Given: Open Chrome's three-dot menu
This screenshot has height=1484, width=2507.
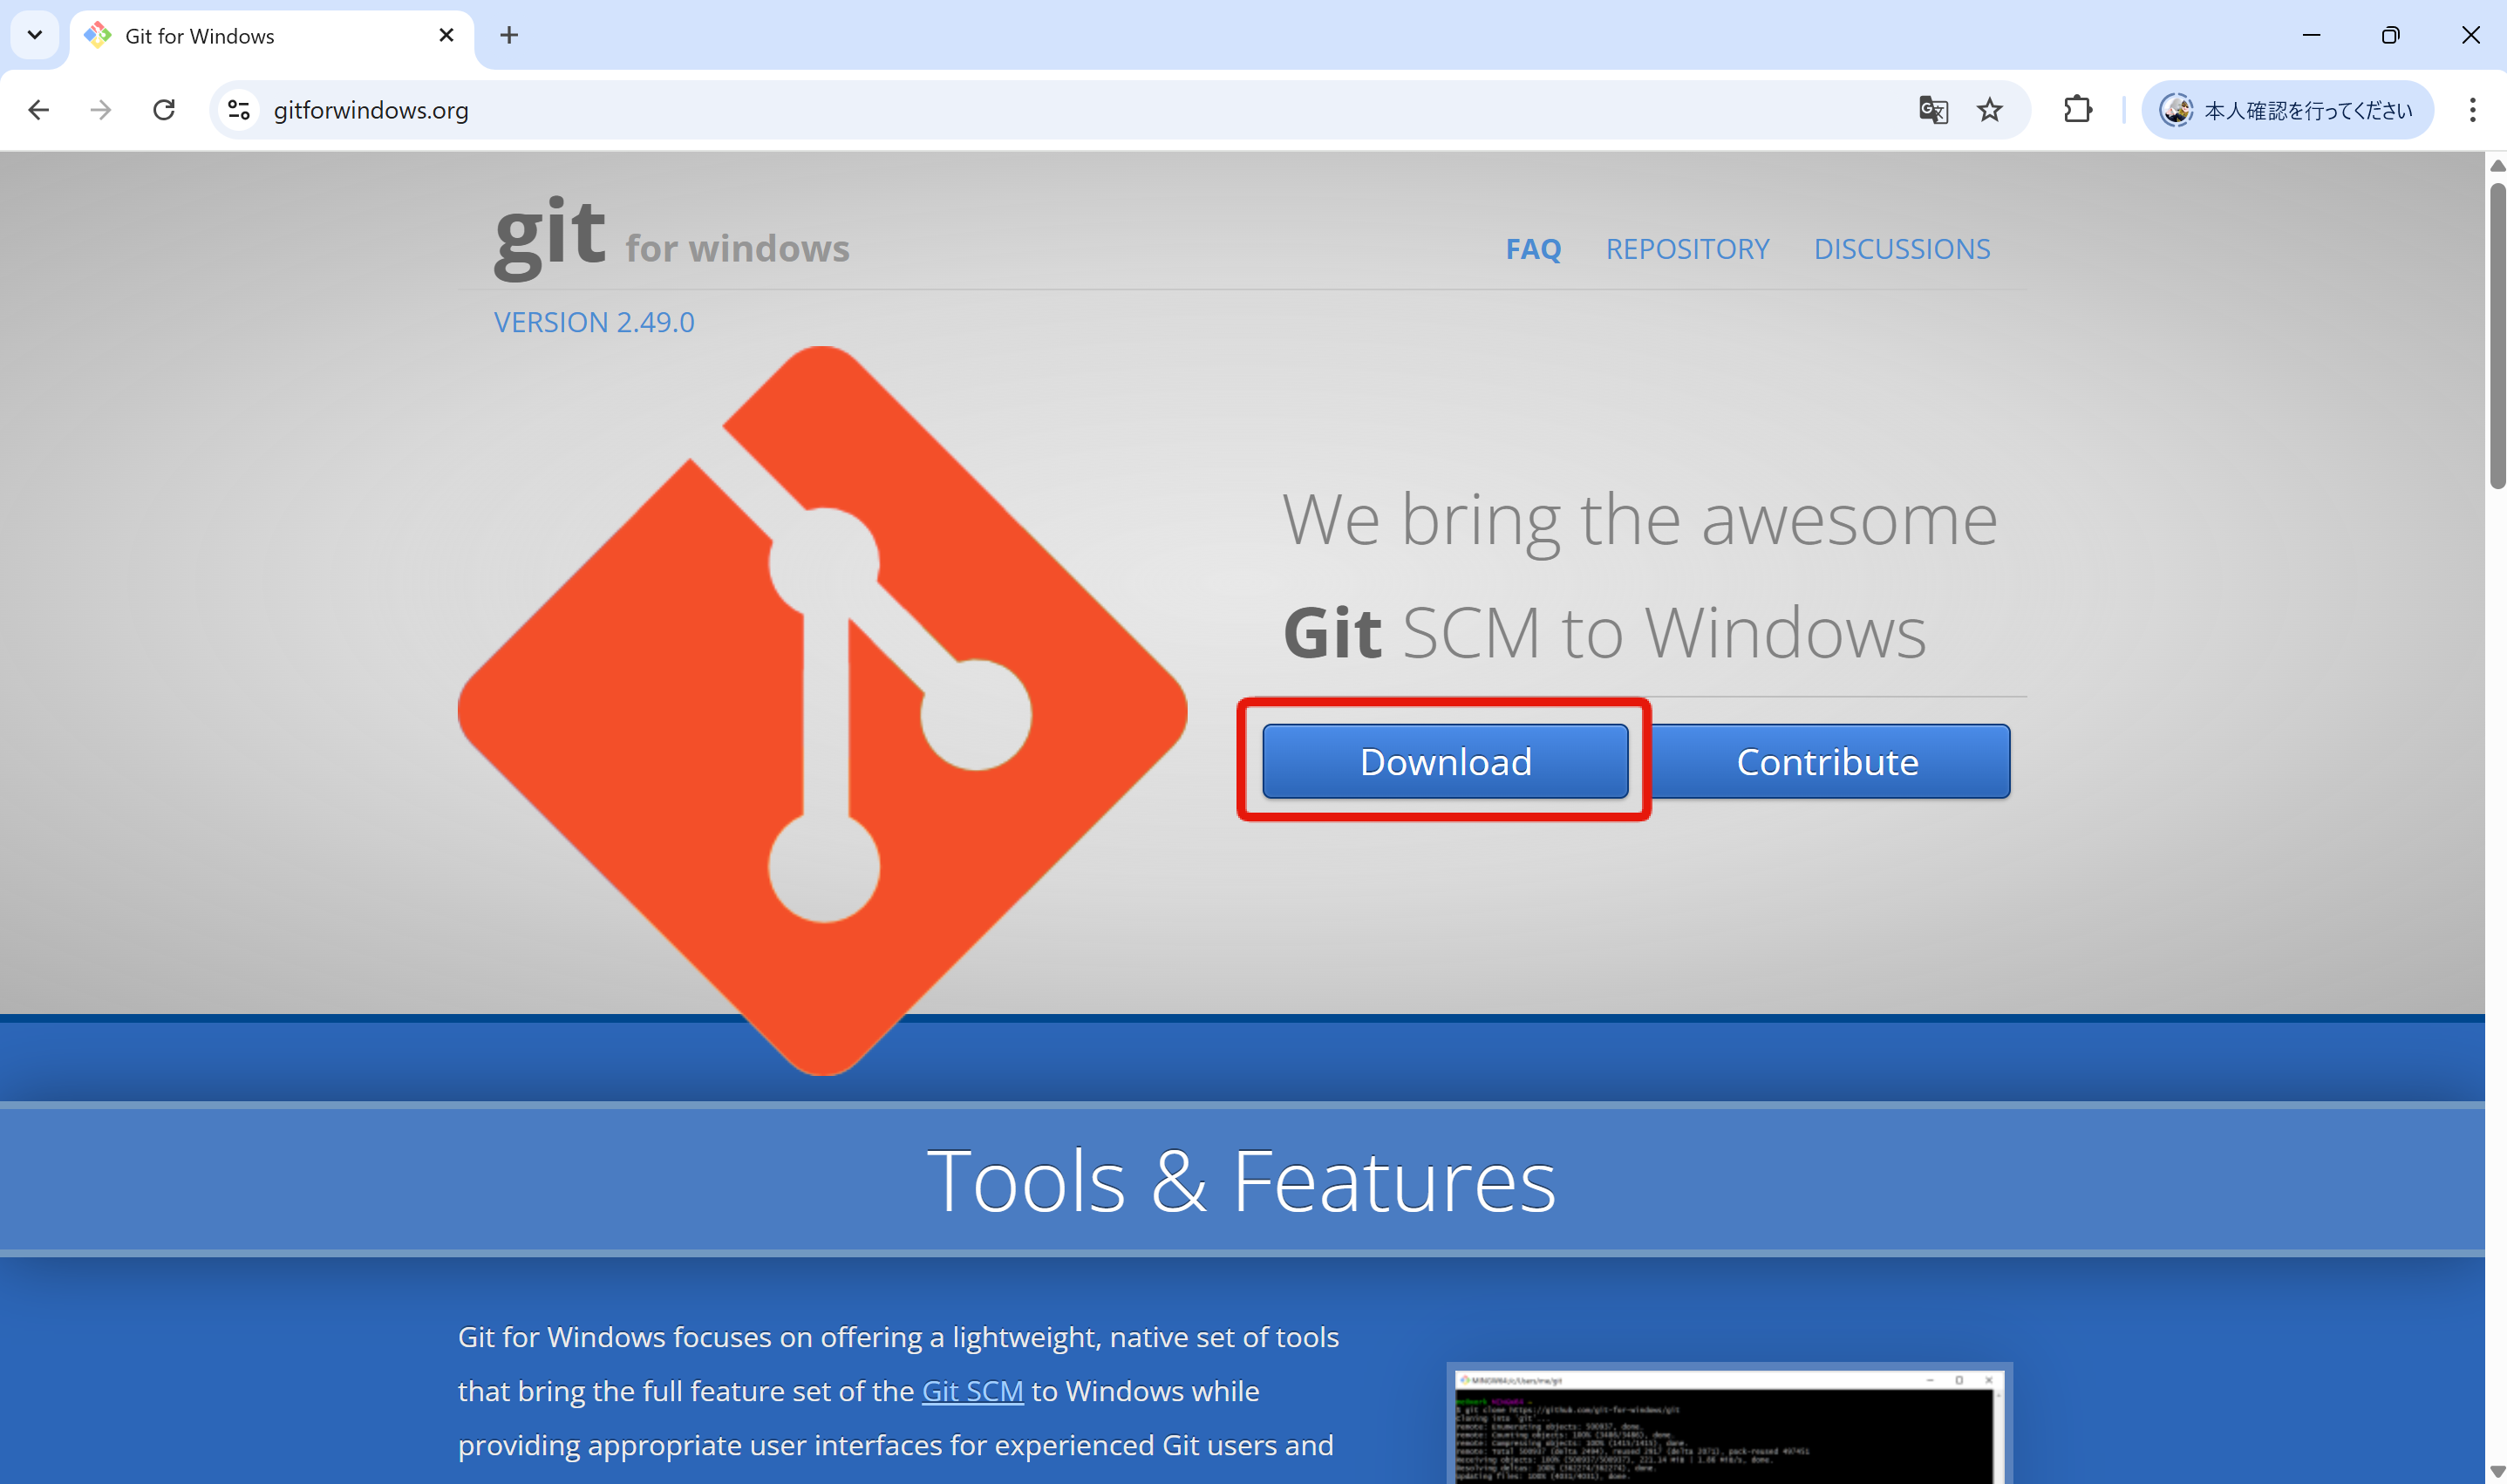Looking at the screenshot, I should (2473, 110).
